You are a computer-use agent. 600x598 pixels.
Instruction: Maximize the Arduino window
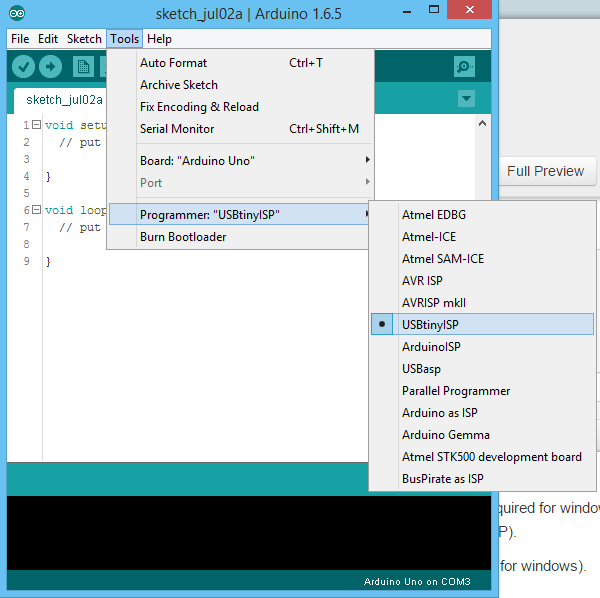coord(434,10)
